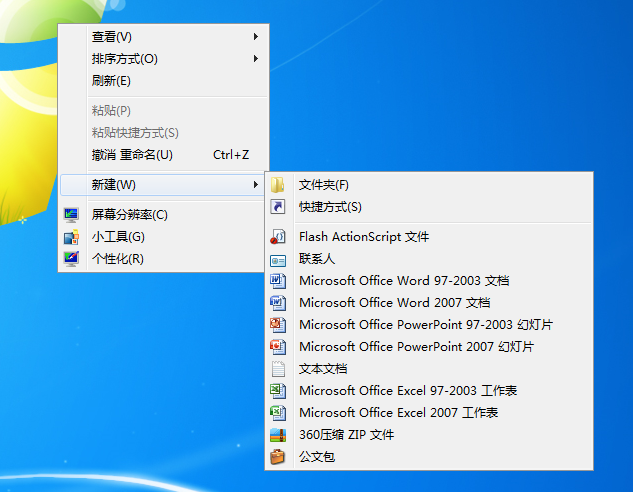Create Microsoft Office Word 97-2003 文档
The width and height of the screenshot is (633, 492).
429,281
